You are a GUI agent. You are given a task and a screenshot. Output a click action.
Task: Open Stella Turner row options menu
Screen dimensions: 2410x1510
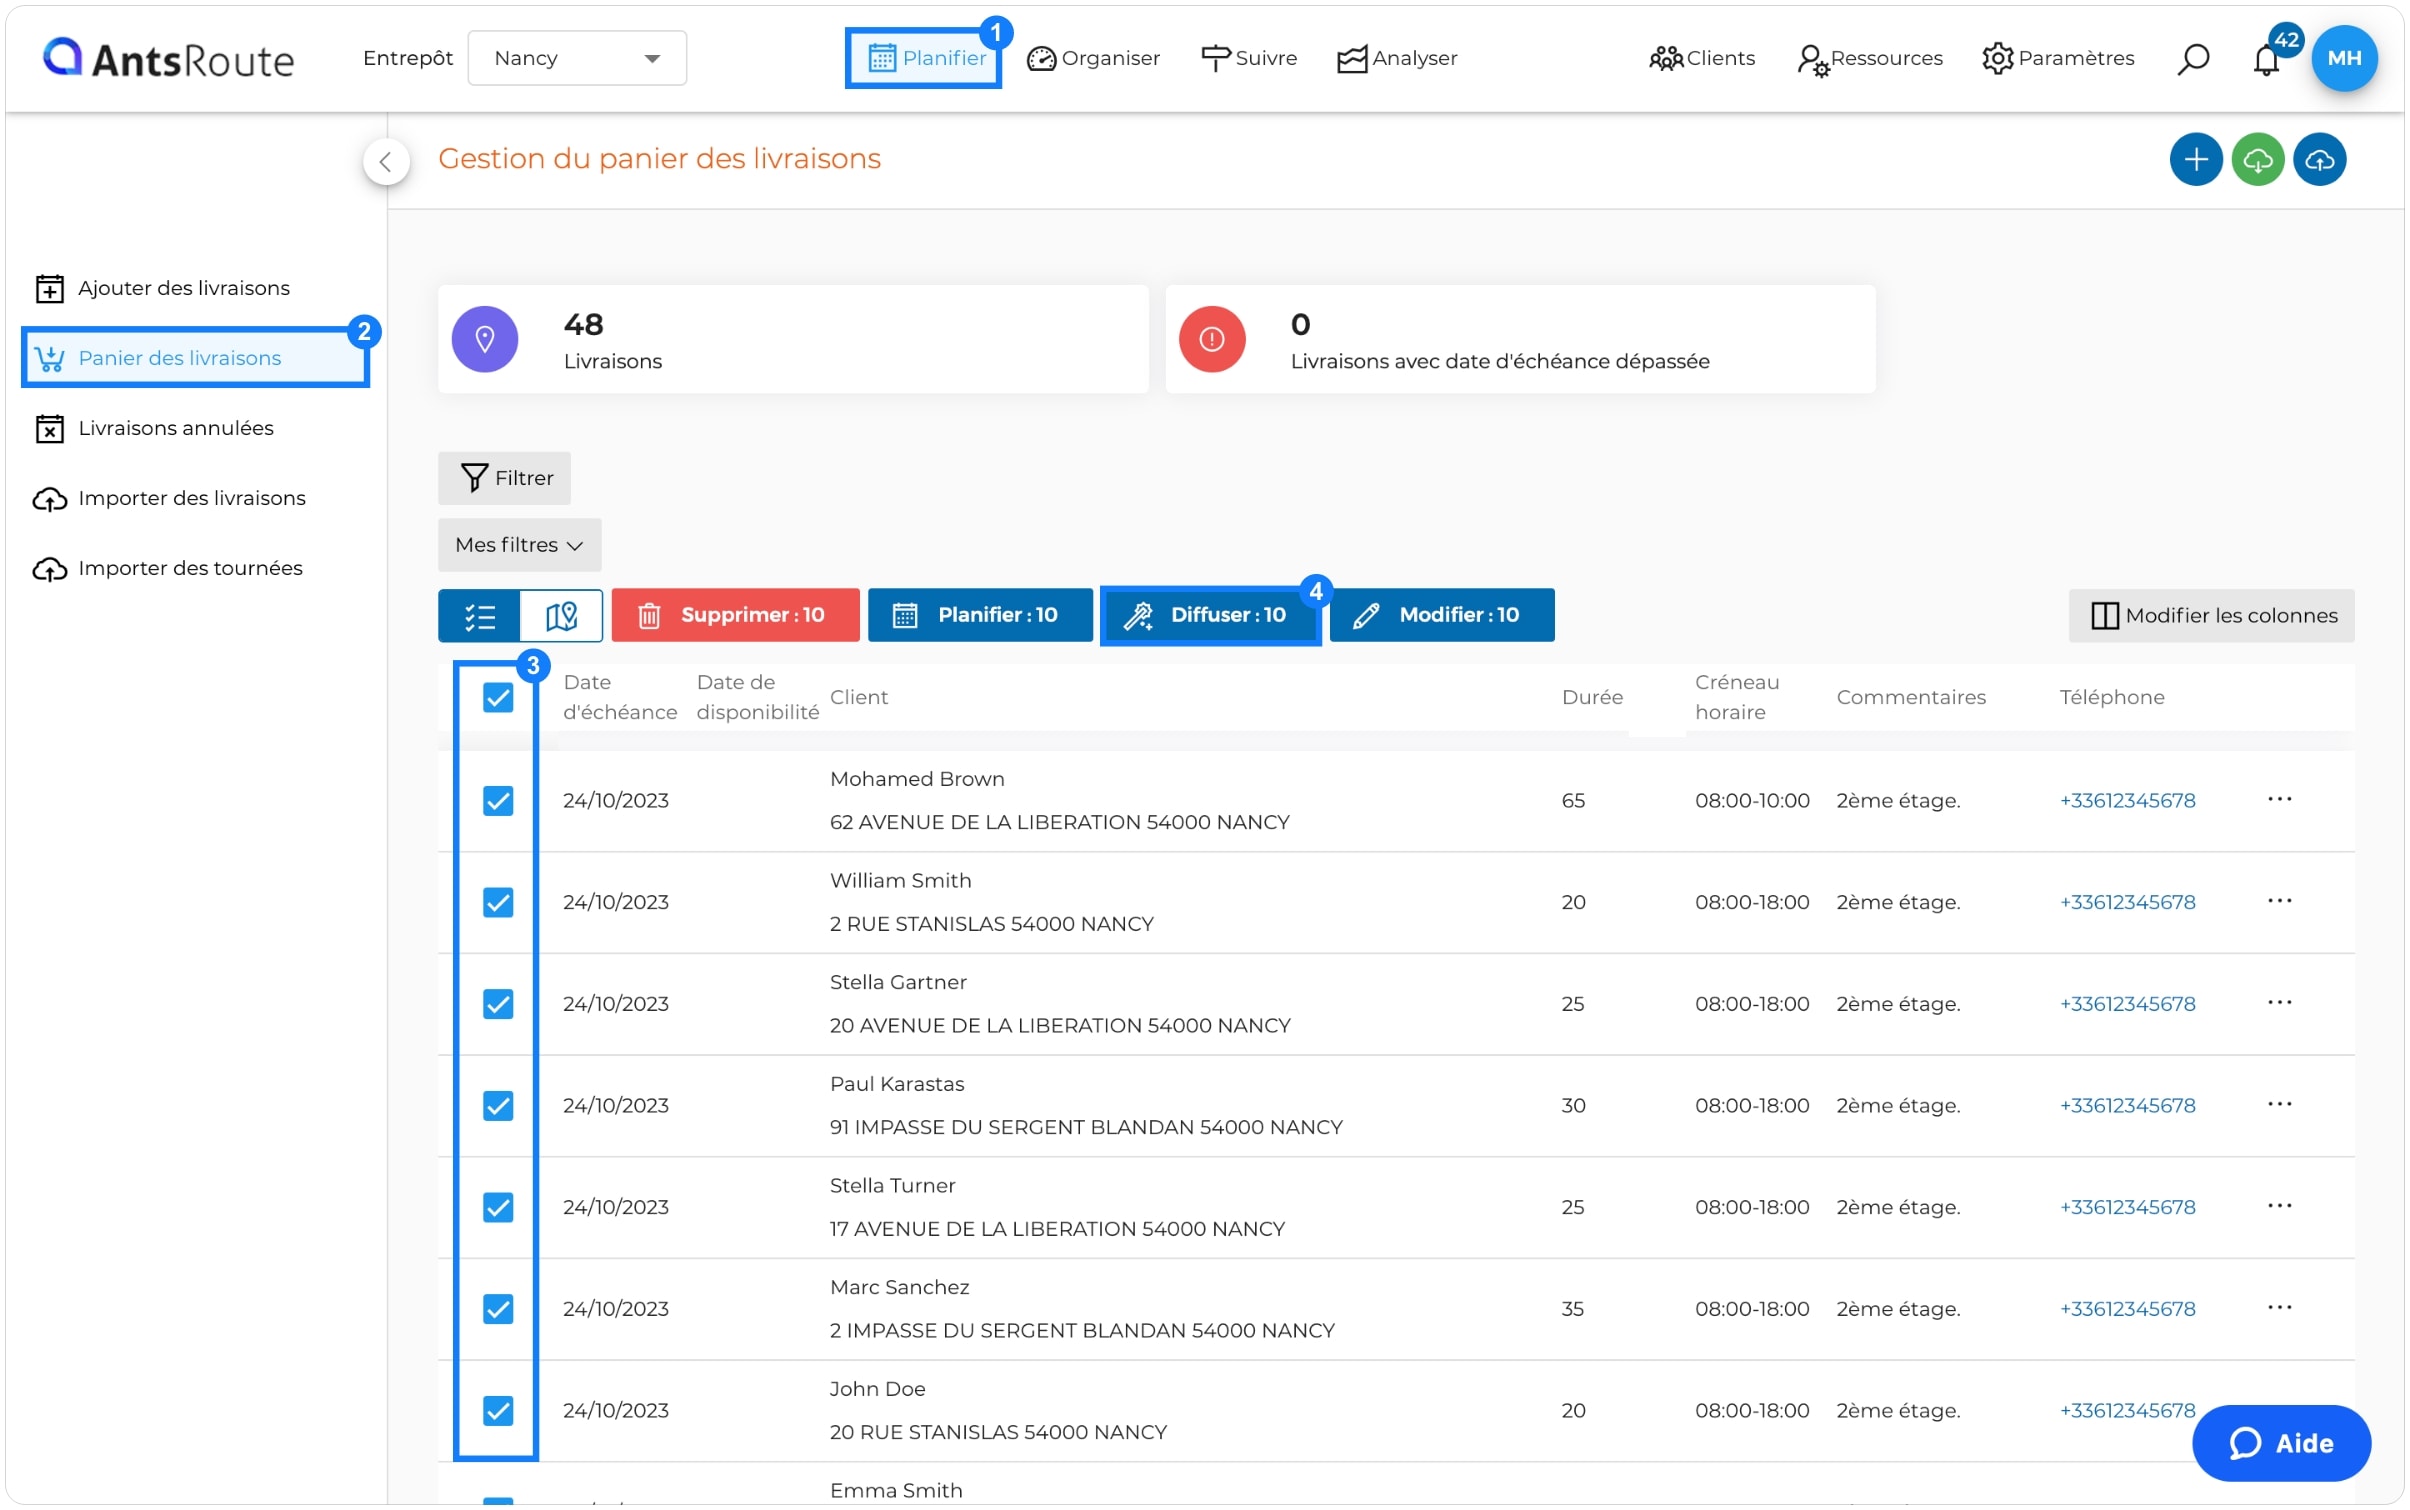tap(2278, 1206)
